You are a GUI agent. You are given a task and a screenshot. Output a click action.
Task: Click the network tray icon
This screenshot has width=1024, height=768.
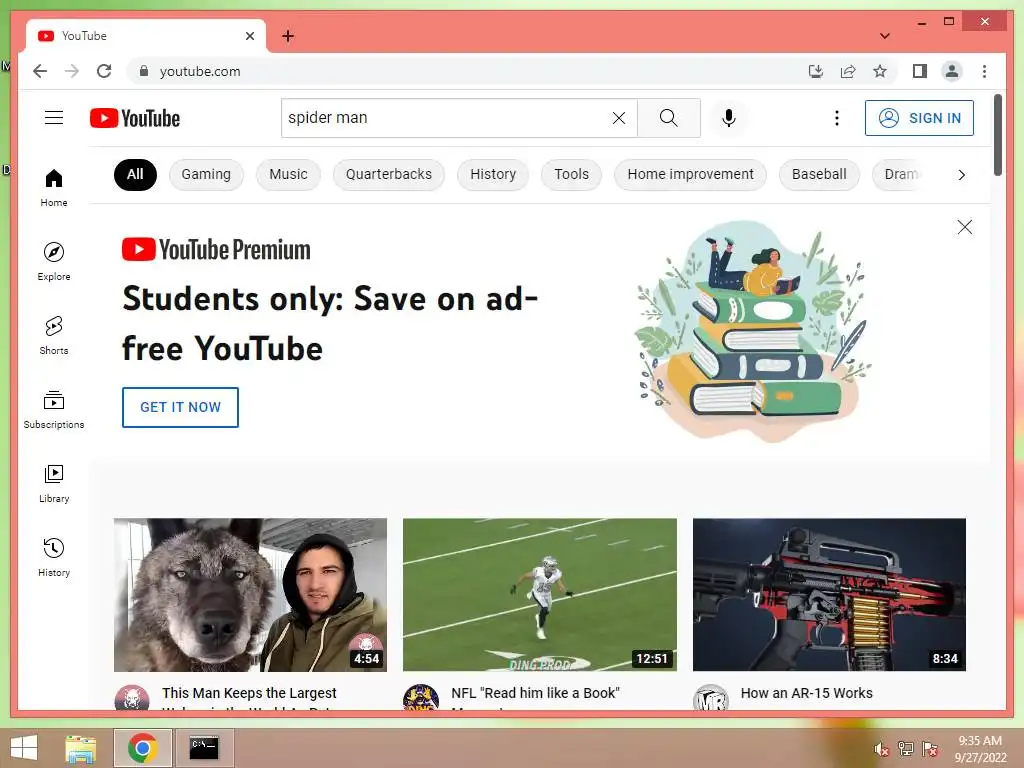coord(906,749)
